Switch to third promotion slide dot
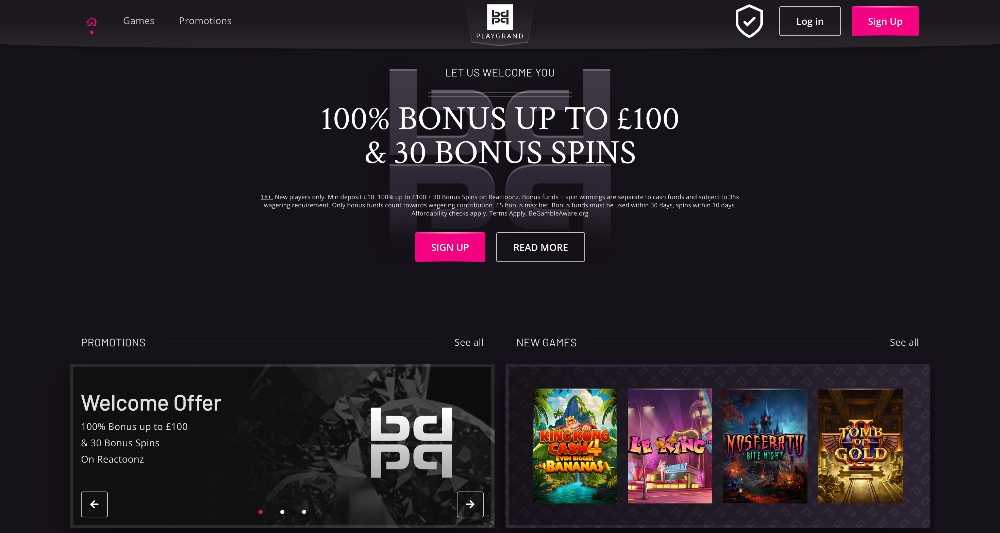 [304, 511]
